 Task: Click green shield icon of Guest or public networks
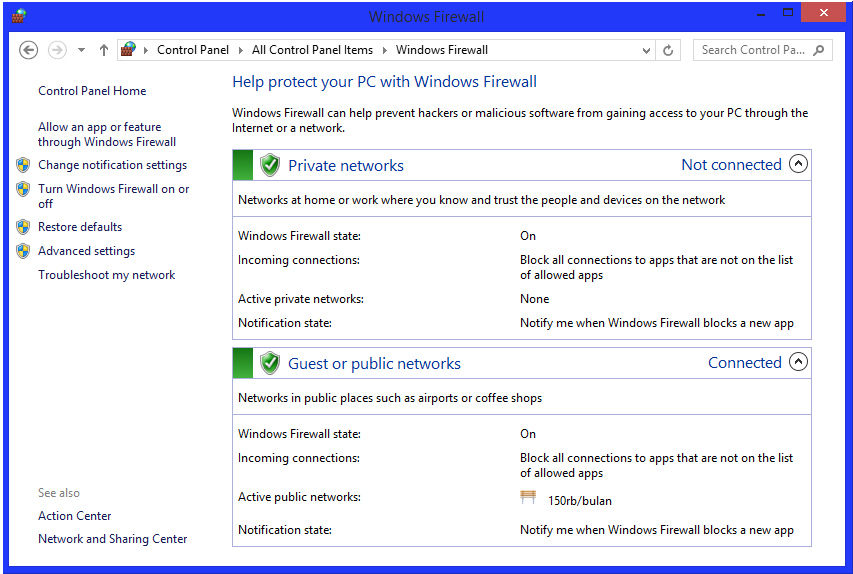tap(269, 363)
